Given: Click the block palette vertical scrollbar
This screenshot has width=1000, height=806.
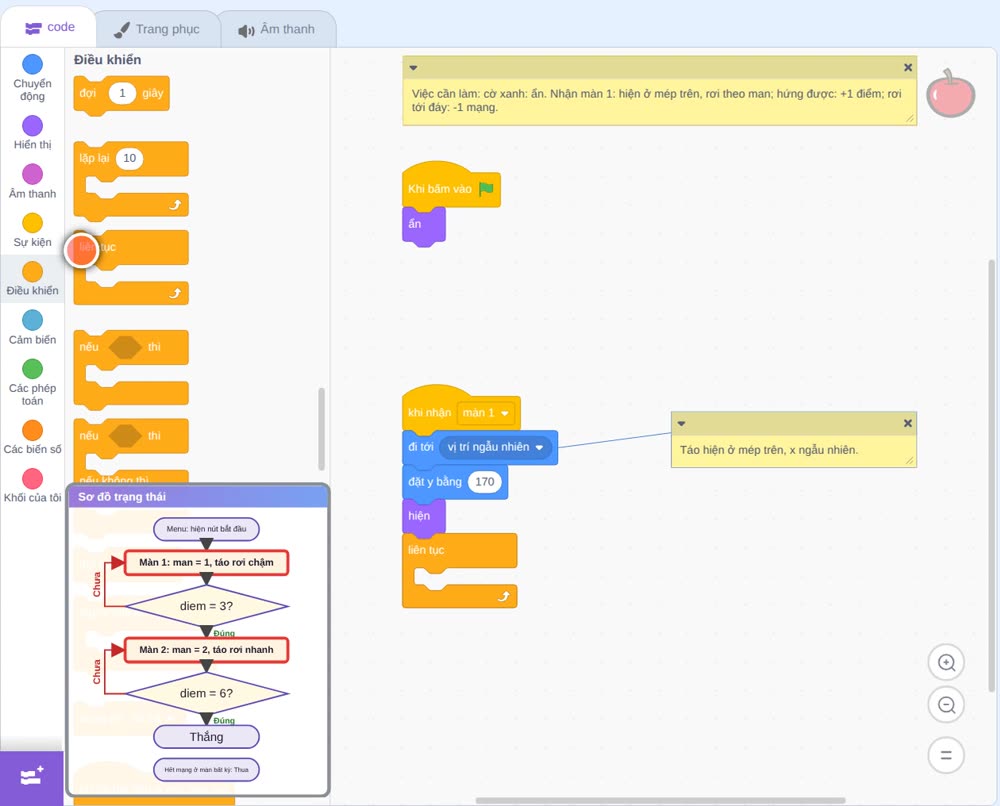Looking at the screenshot, I should point(321,429).
